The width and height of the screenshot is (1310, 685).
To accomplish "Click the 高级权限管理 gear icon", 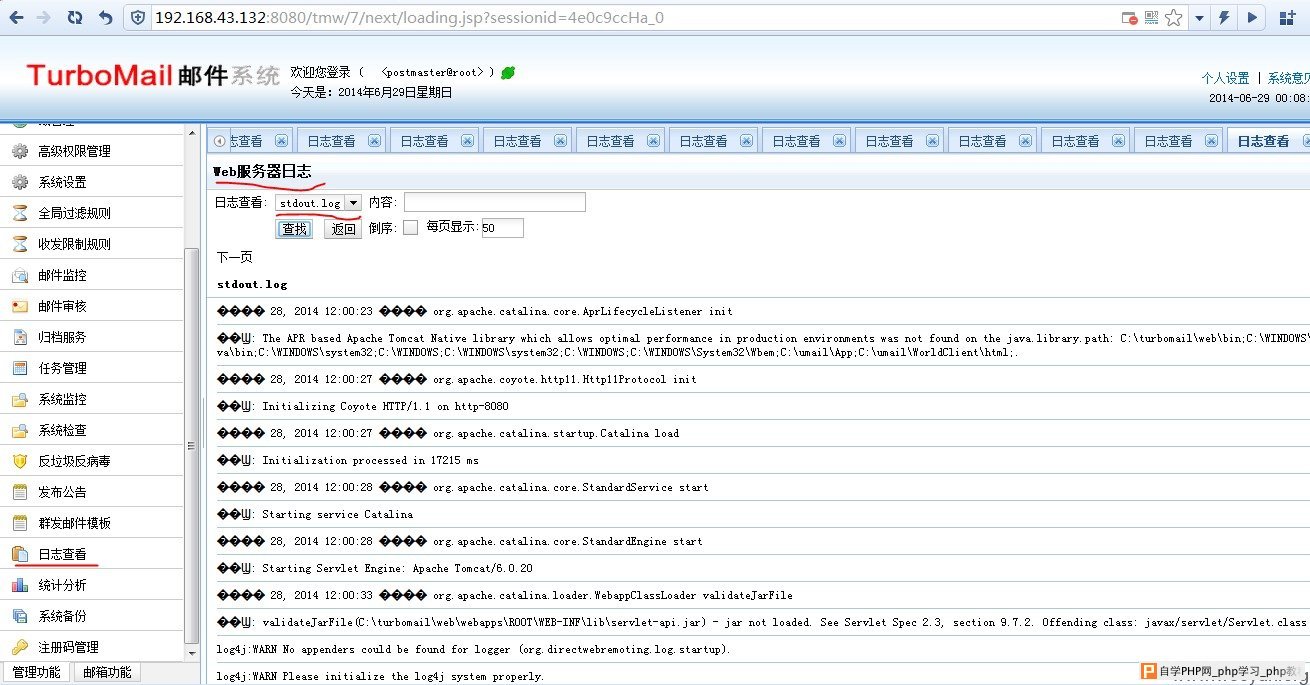I will [x=19, y=151].
